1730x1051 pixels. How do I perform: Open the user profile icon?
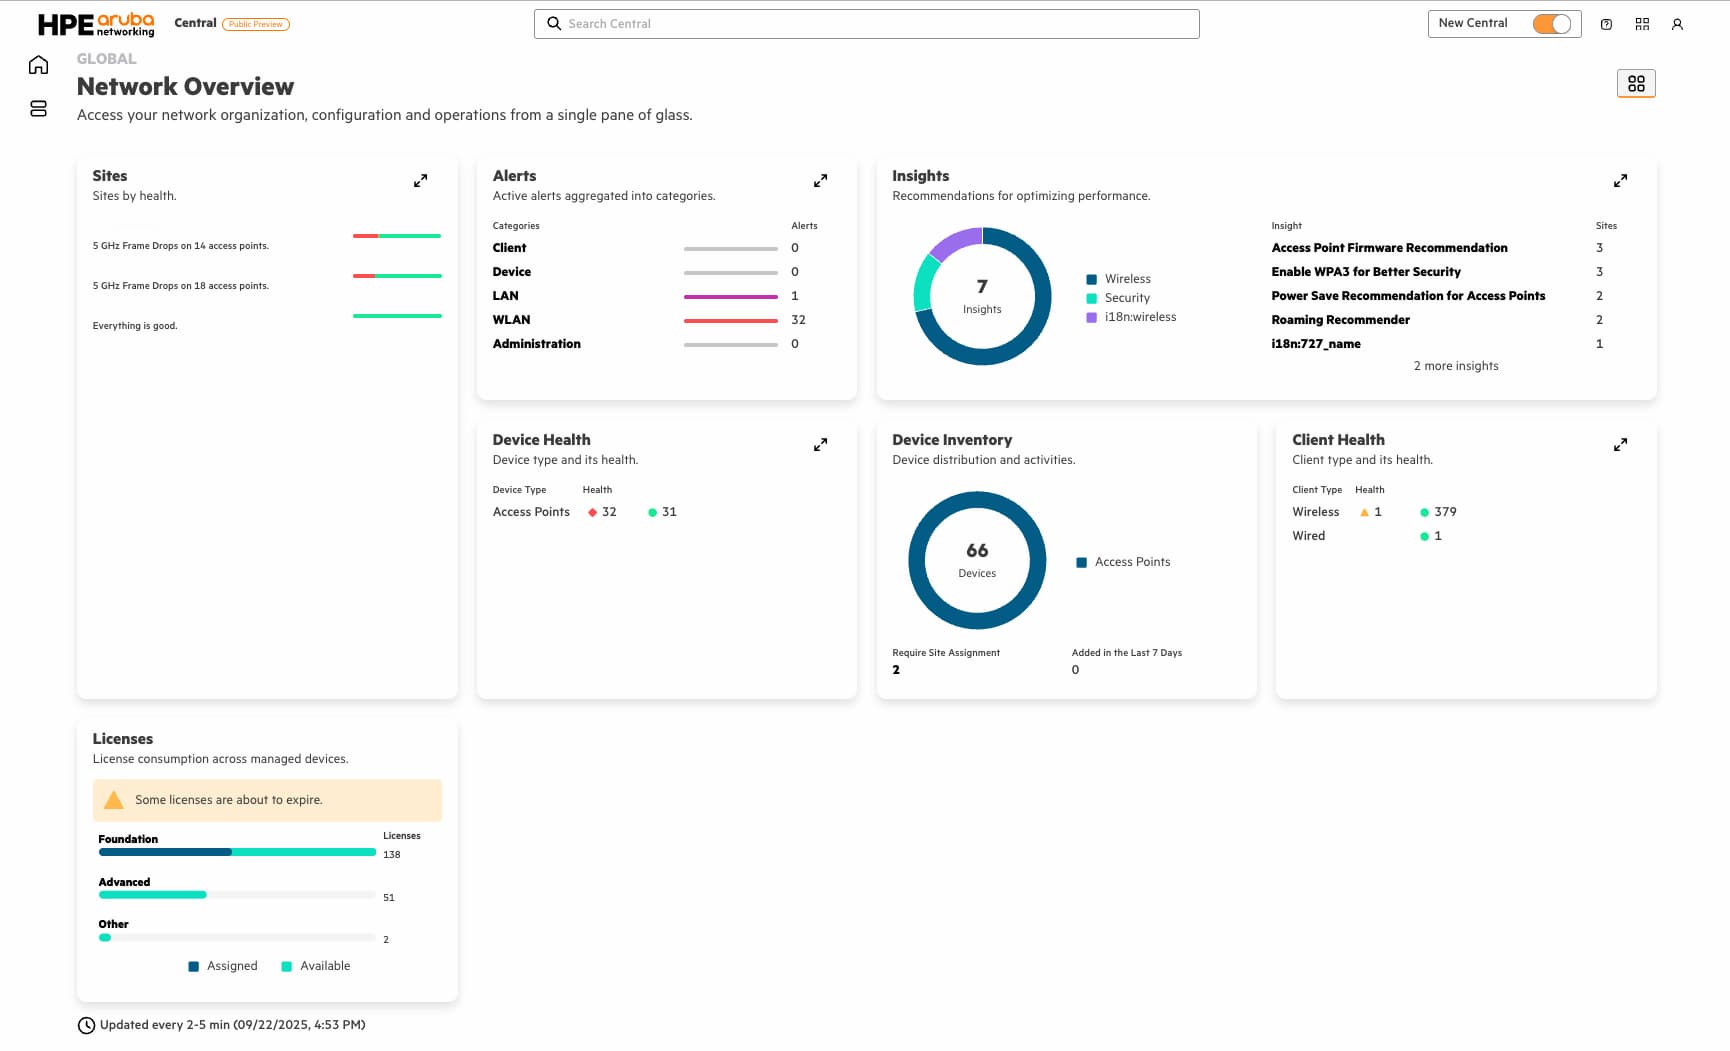pos(1677,24)
